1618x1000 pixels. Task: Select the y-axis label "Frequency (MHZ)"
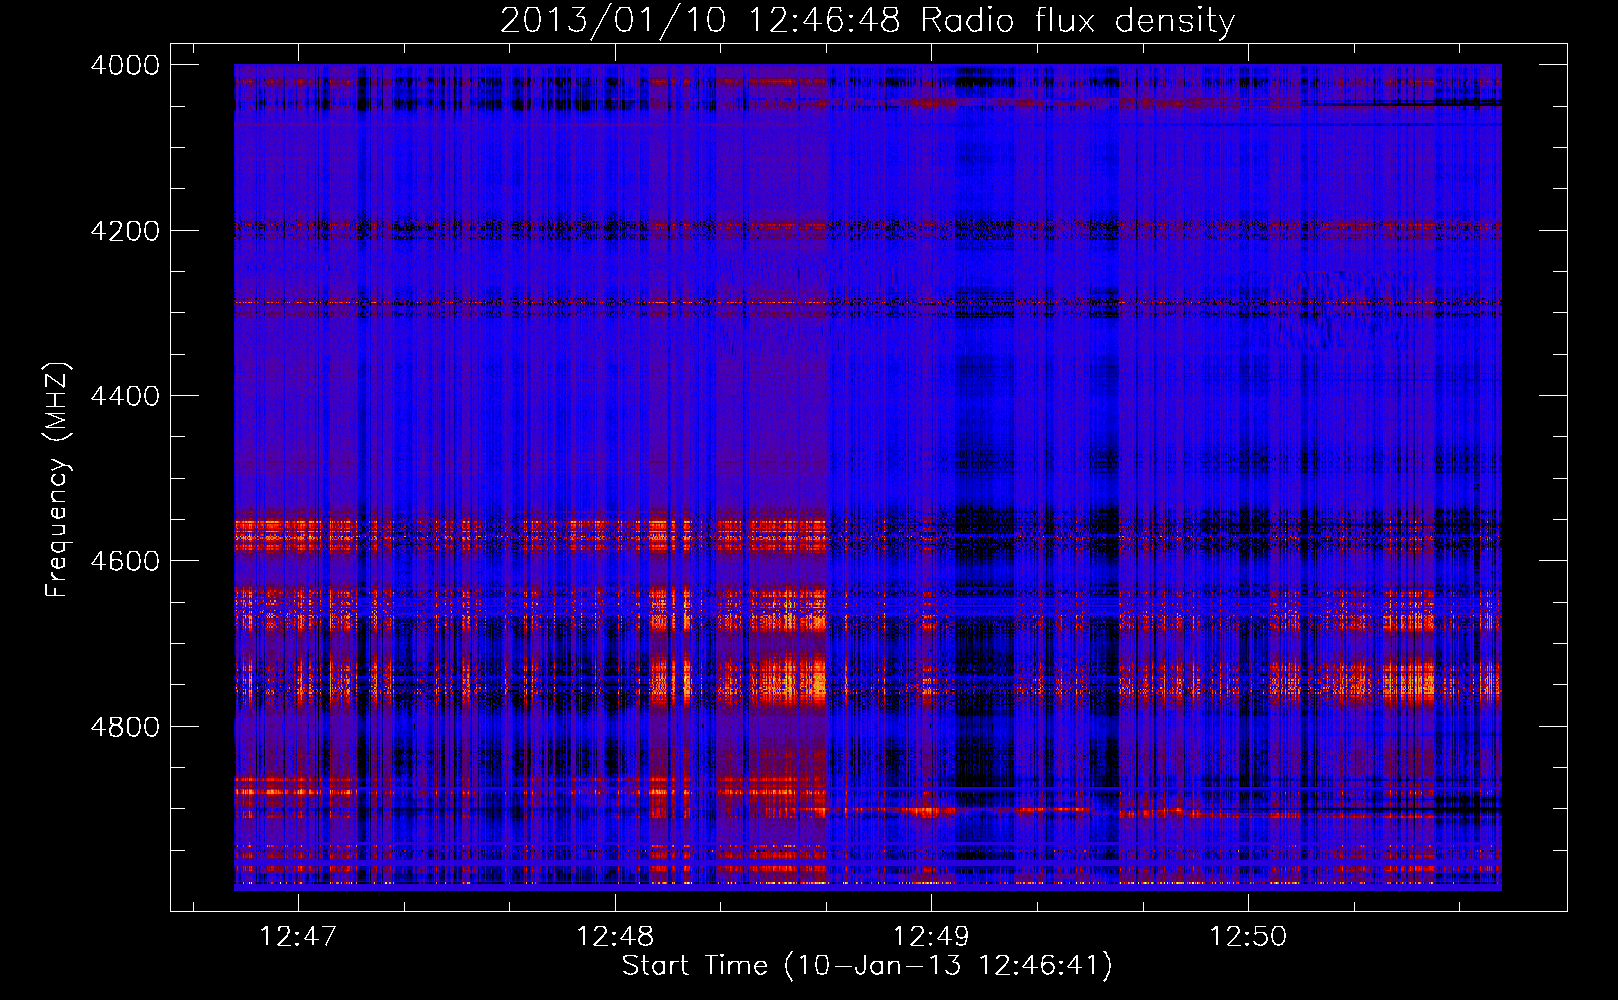tap(57, 480)
